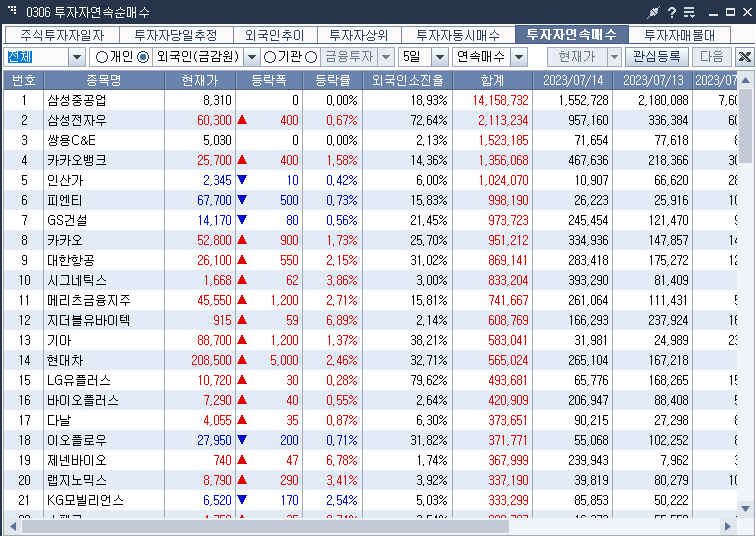Expand the 금융투자 dropdown arrow
The height and width of the screenshot is (536, 756).
(386, 57)
